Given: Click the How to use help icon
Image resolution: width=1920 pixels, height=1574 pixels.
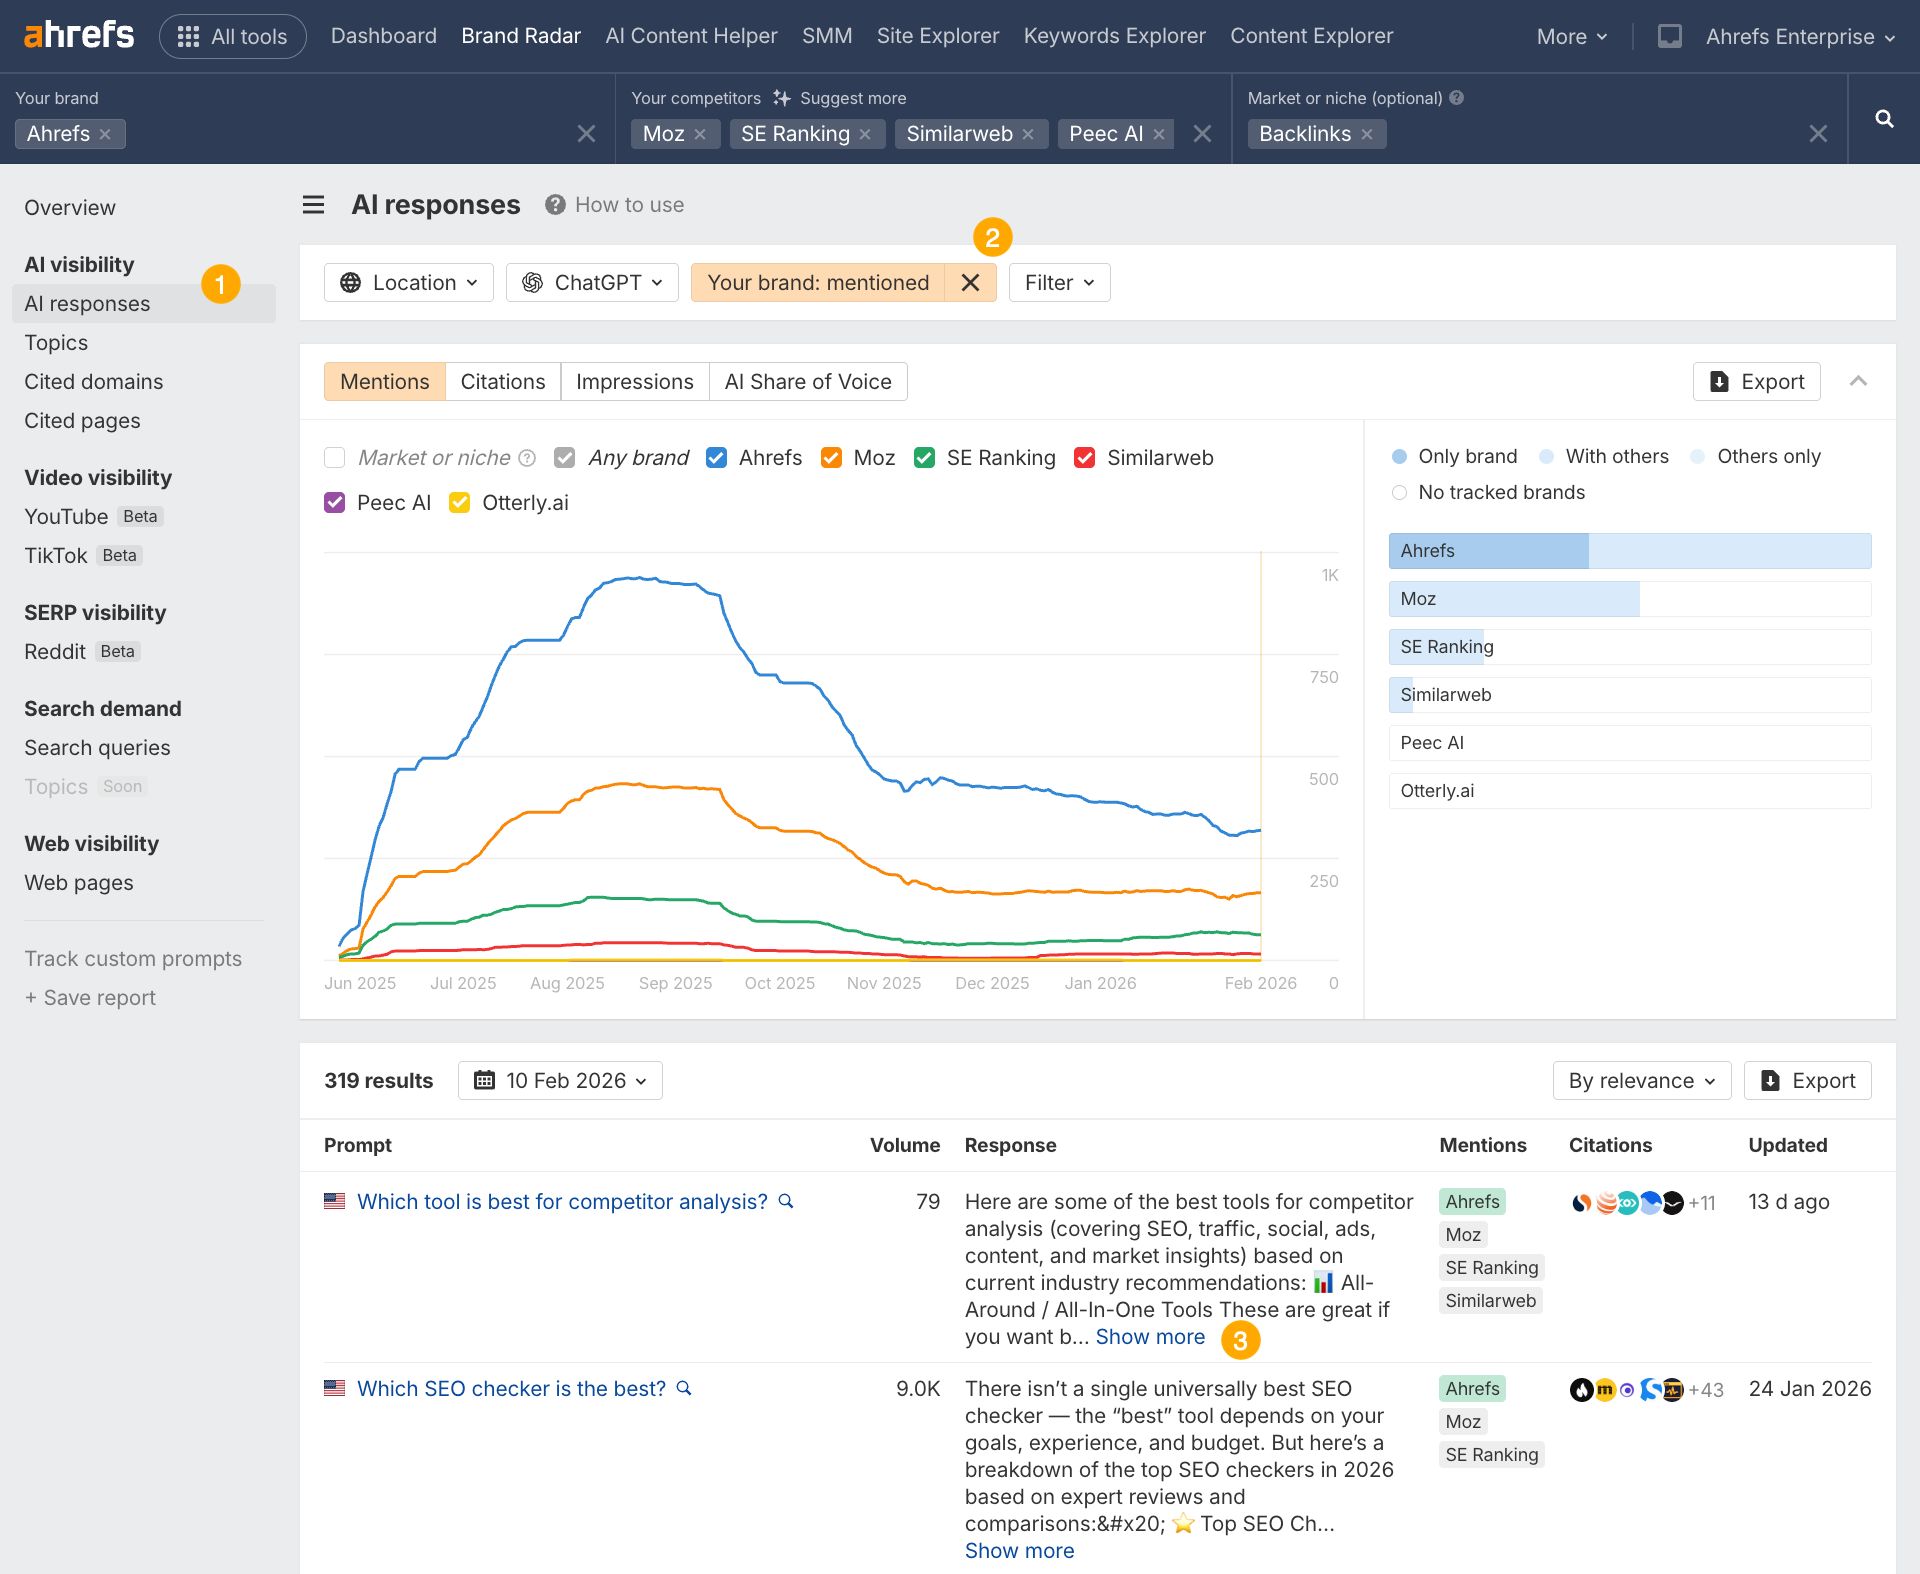Looking at the screenshot, I should 553,204.
